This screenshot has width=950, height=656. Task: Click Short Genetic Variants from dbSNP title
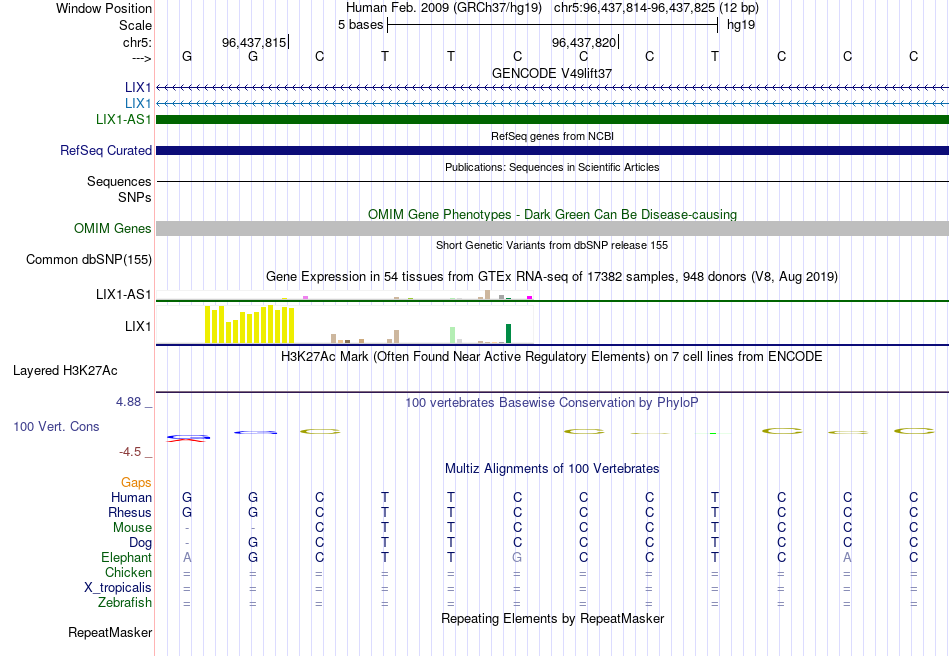(552, 245)
